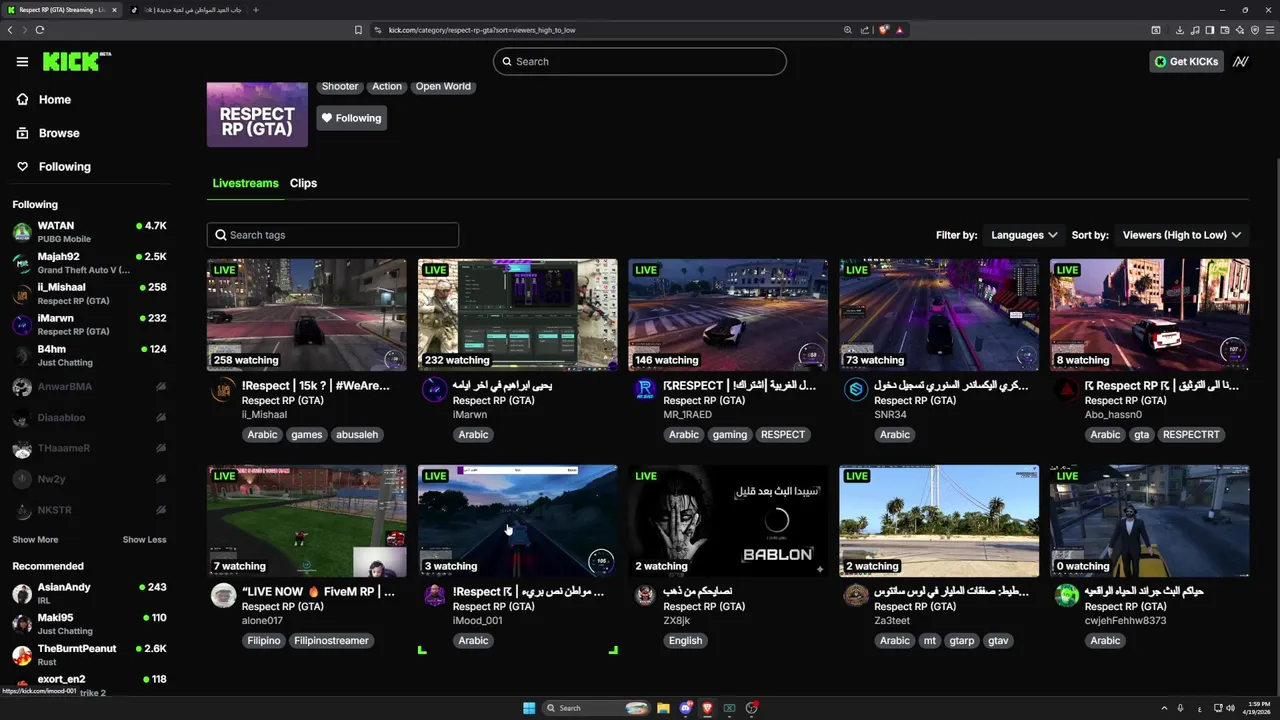Go back with the browser back arrow
The height and width of the screenshot is (720, 1280).
tap(10, 30)
